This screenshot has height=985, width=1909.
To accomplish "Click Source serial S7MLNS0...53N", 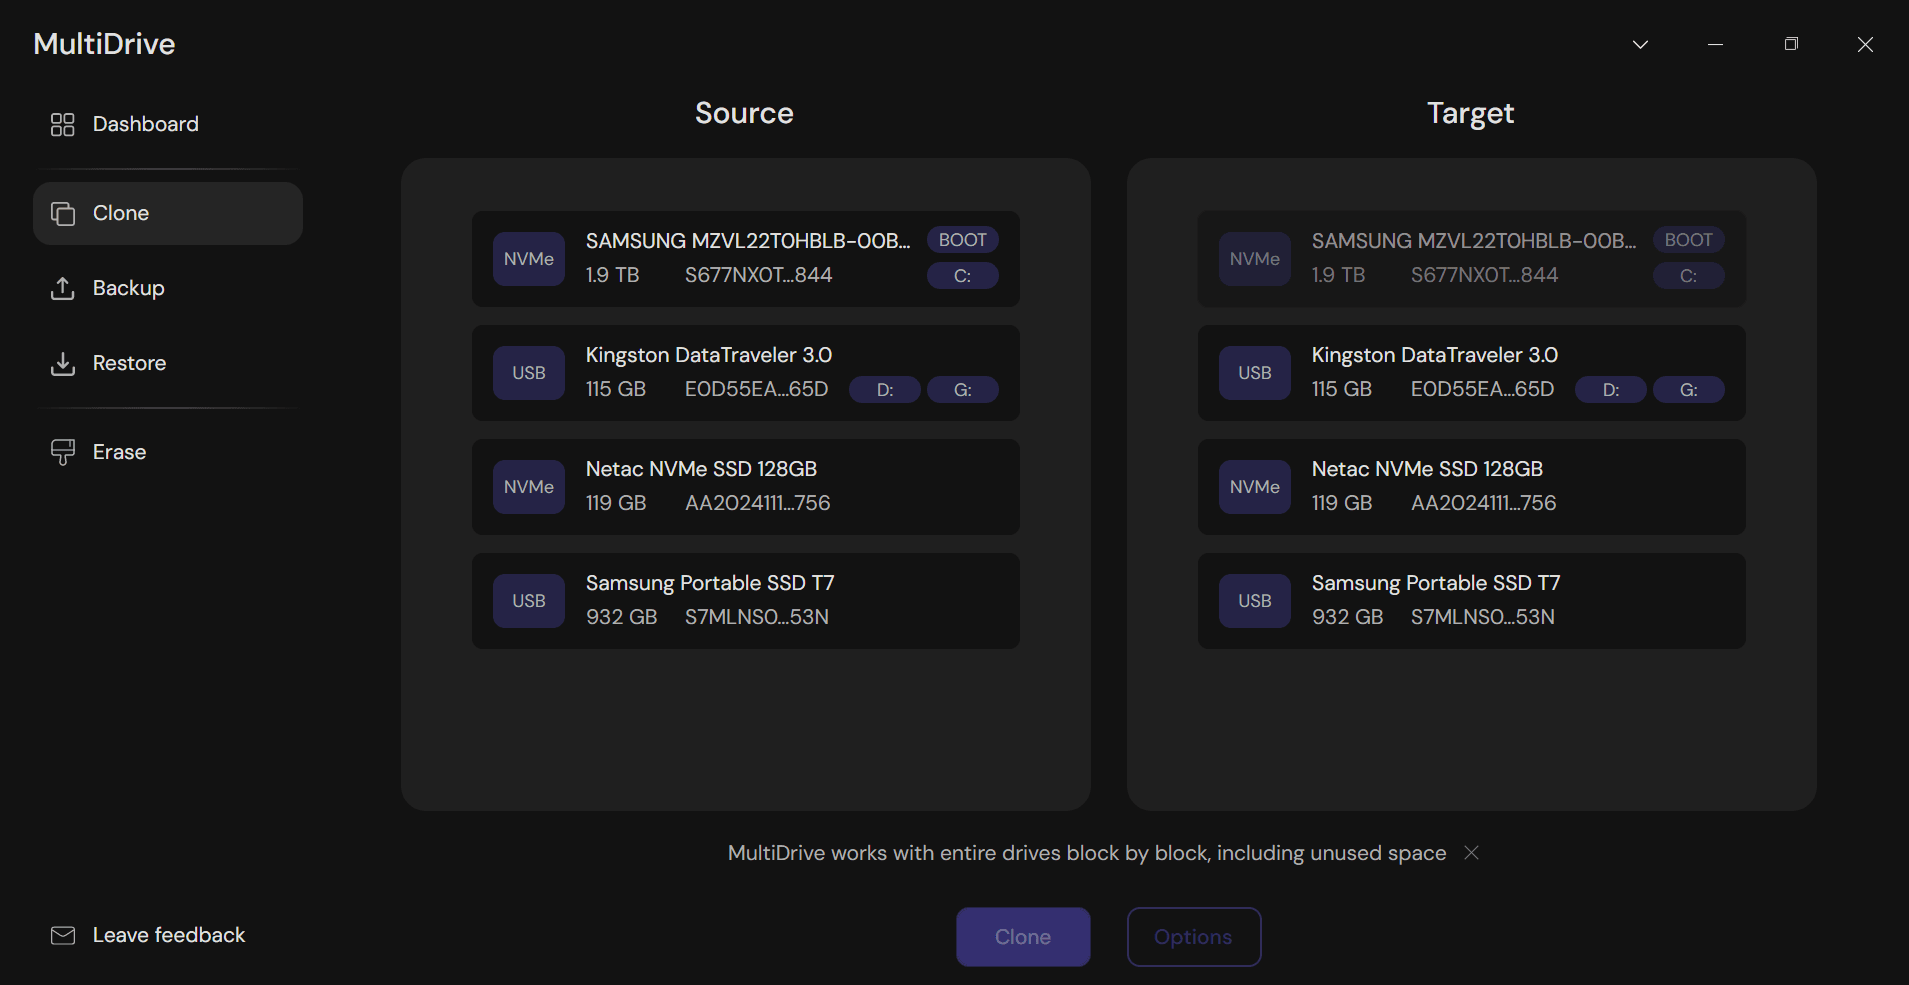I will [x=756, y=617].
